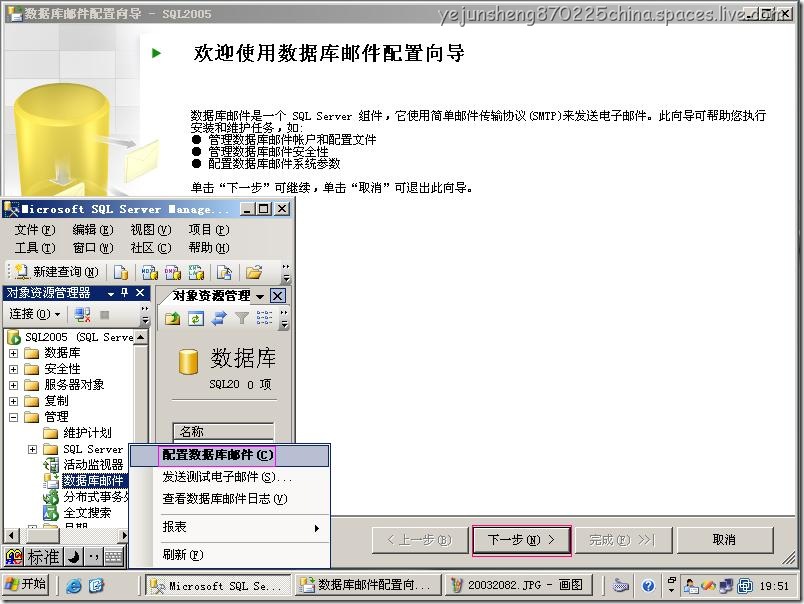The image size is (804, 604).
Task: Expand the 复制 folder node
Action: click(x=13, y=401)
